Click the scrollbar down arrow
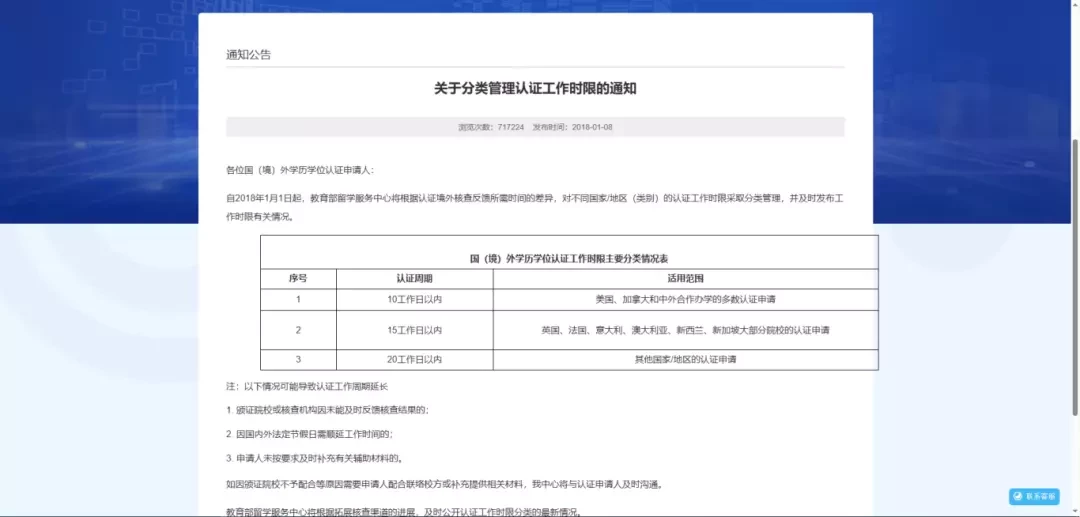Screen dimensions: 1080x517 click(x=1075, y=512)
